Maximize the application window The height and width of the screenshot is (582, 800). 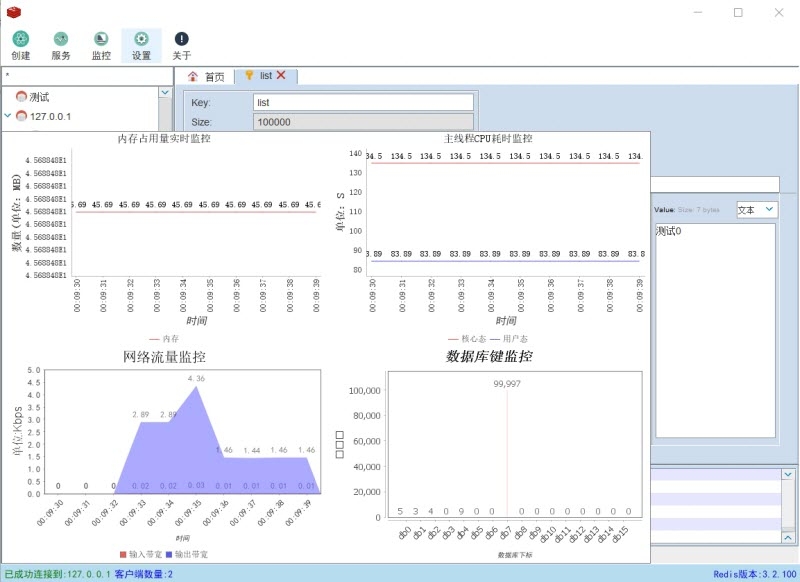738,12
